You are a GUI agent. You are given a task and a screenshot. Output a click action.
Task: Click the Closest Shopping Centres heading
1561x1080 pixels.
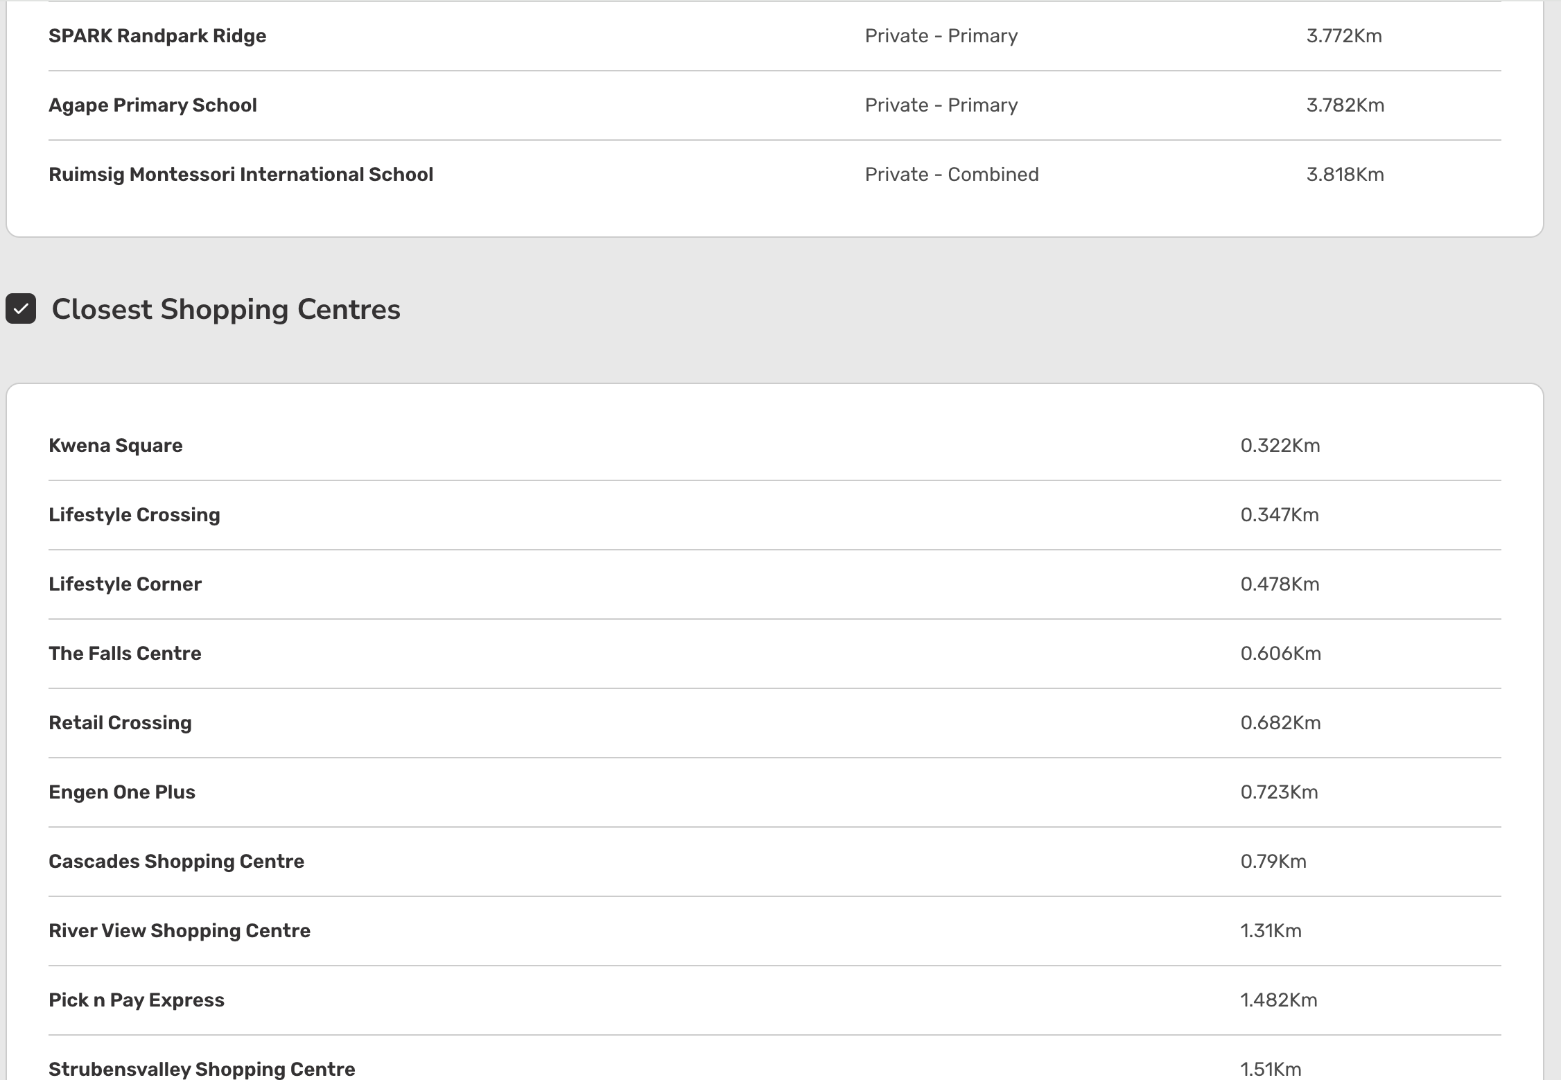pos(226,309)
